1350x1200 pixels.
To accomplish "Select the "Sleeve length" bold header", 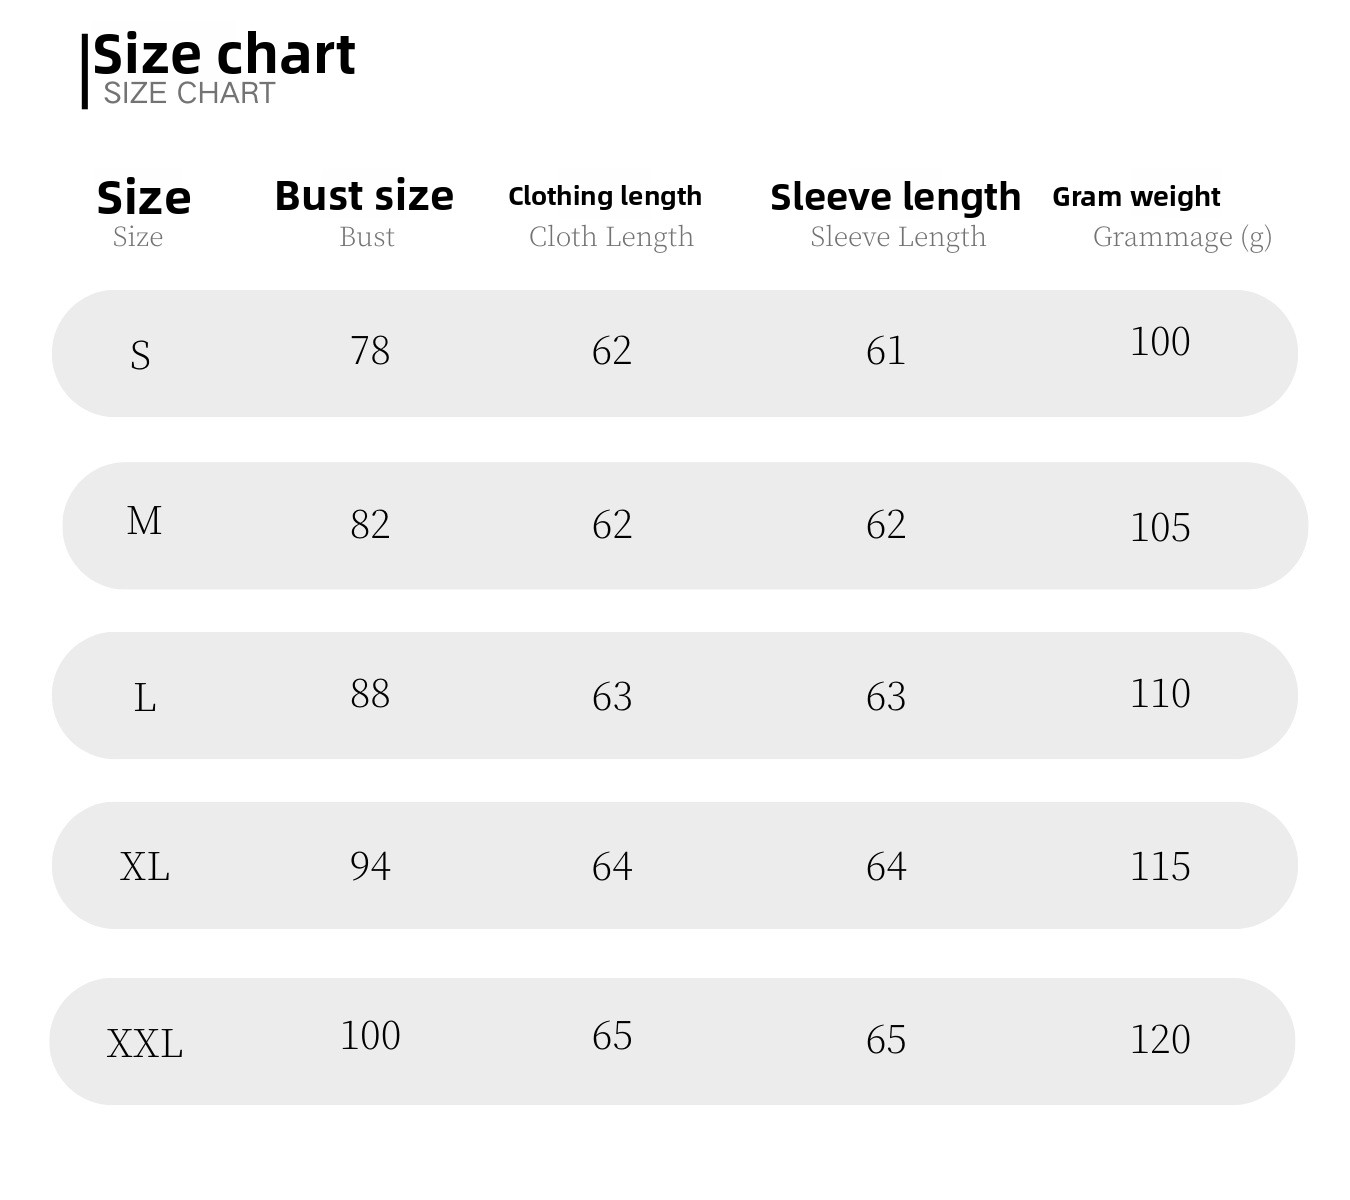I will pyautogui.click(x=895, y=197).
